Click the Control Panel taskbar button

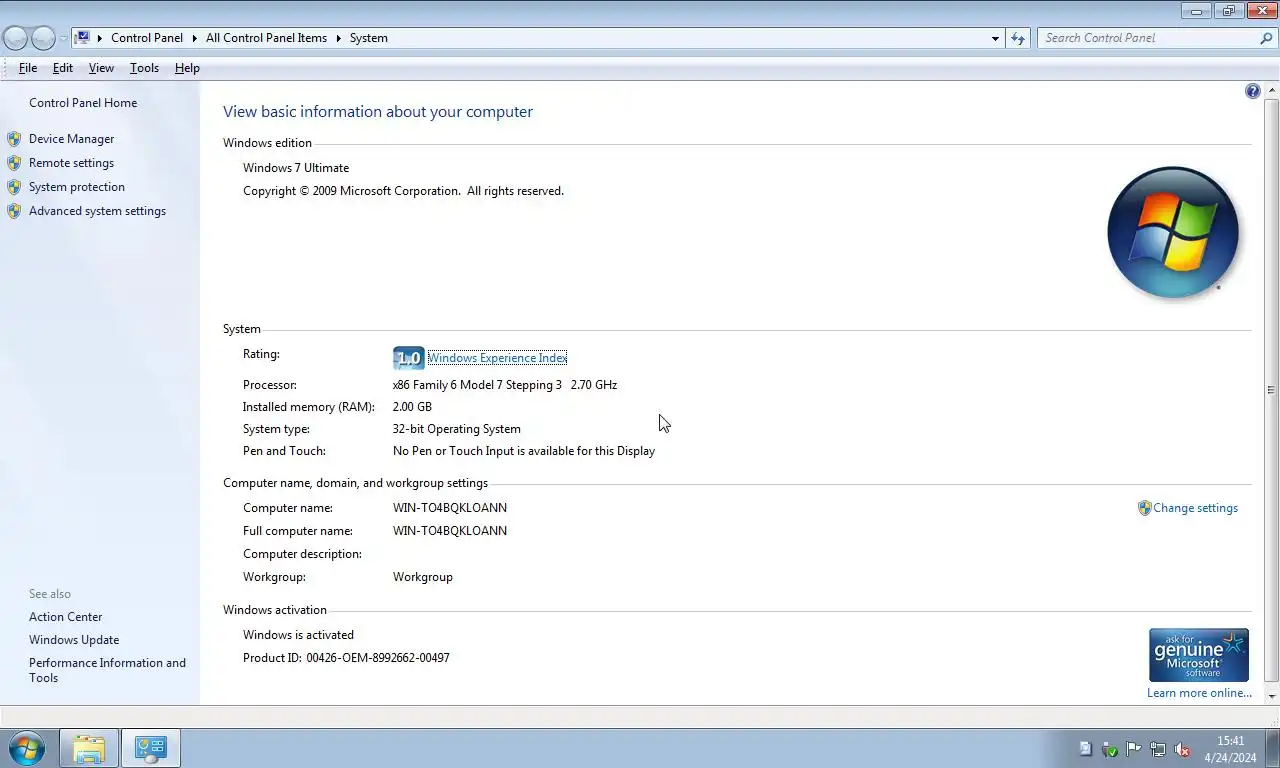[x=151, y=748]
